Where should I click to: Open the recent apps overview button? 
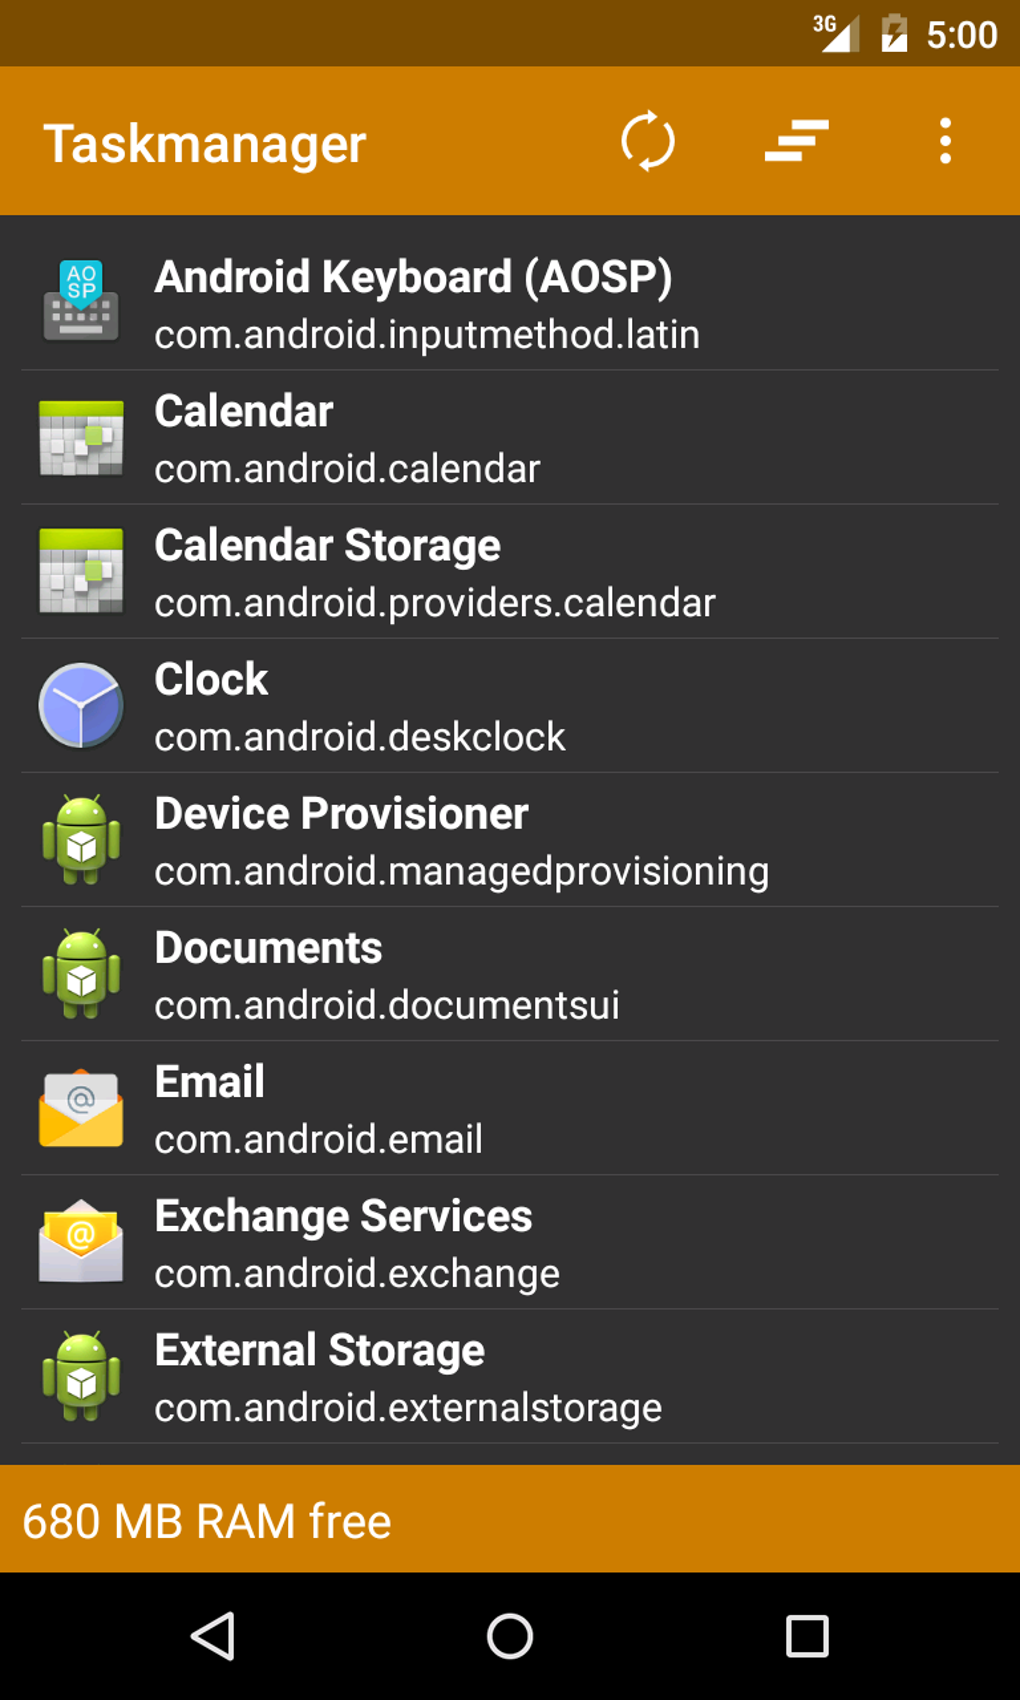(807, 1637)
